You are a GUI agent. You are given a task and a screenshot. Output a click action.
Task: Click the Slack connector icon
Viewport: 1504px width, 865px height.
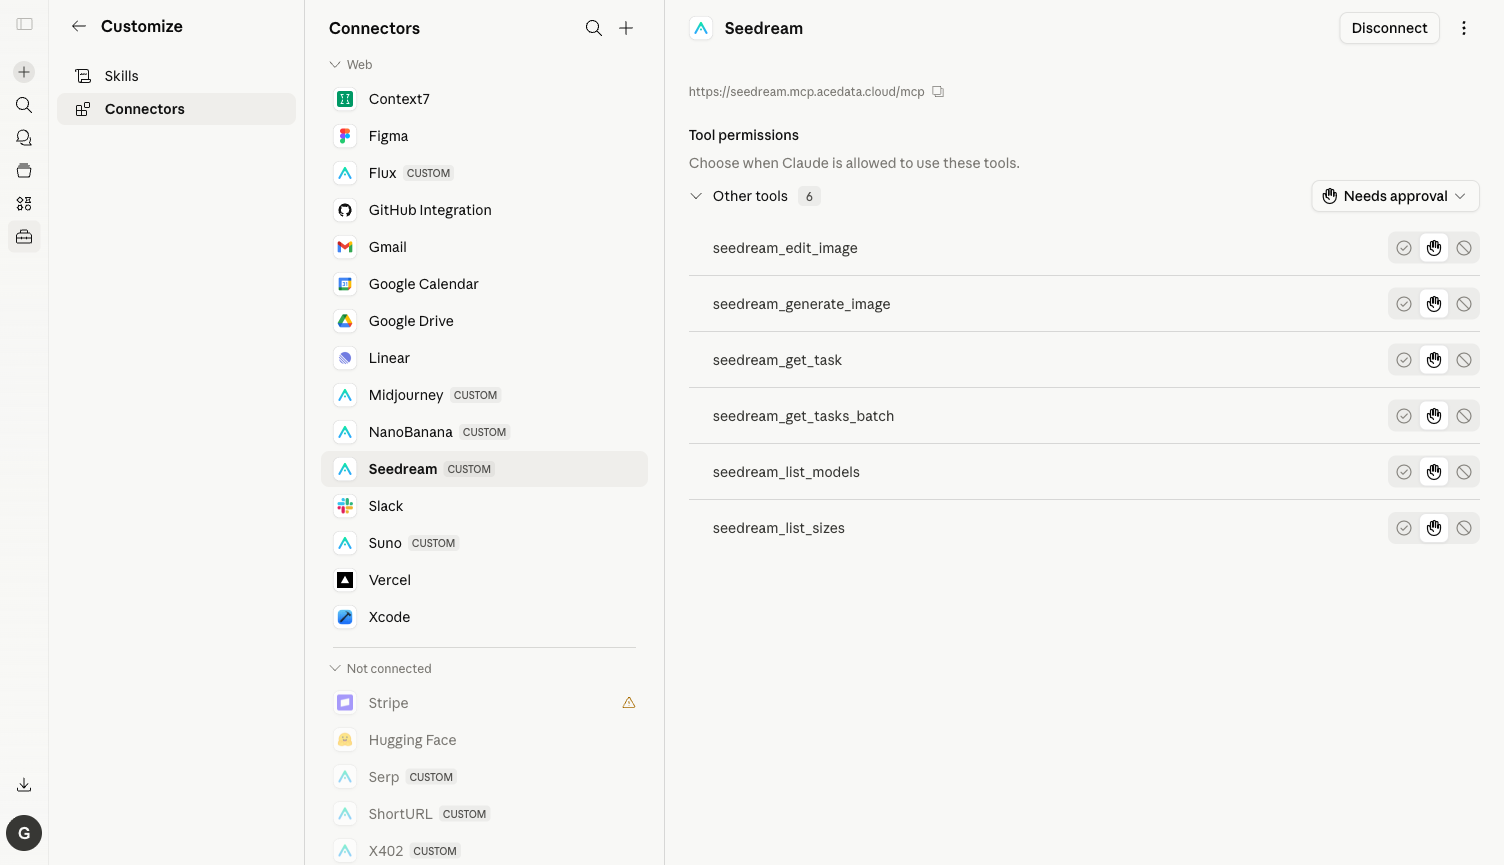[345, 506]
